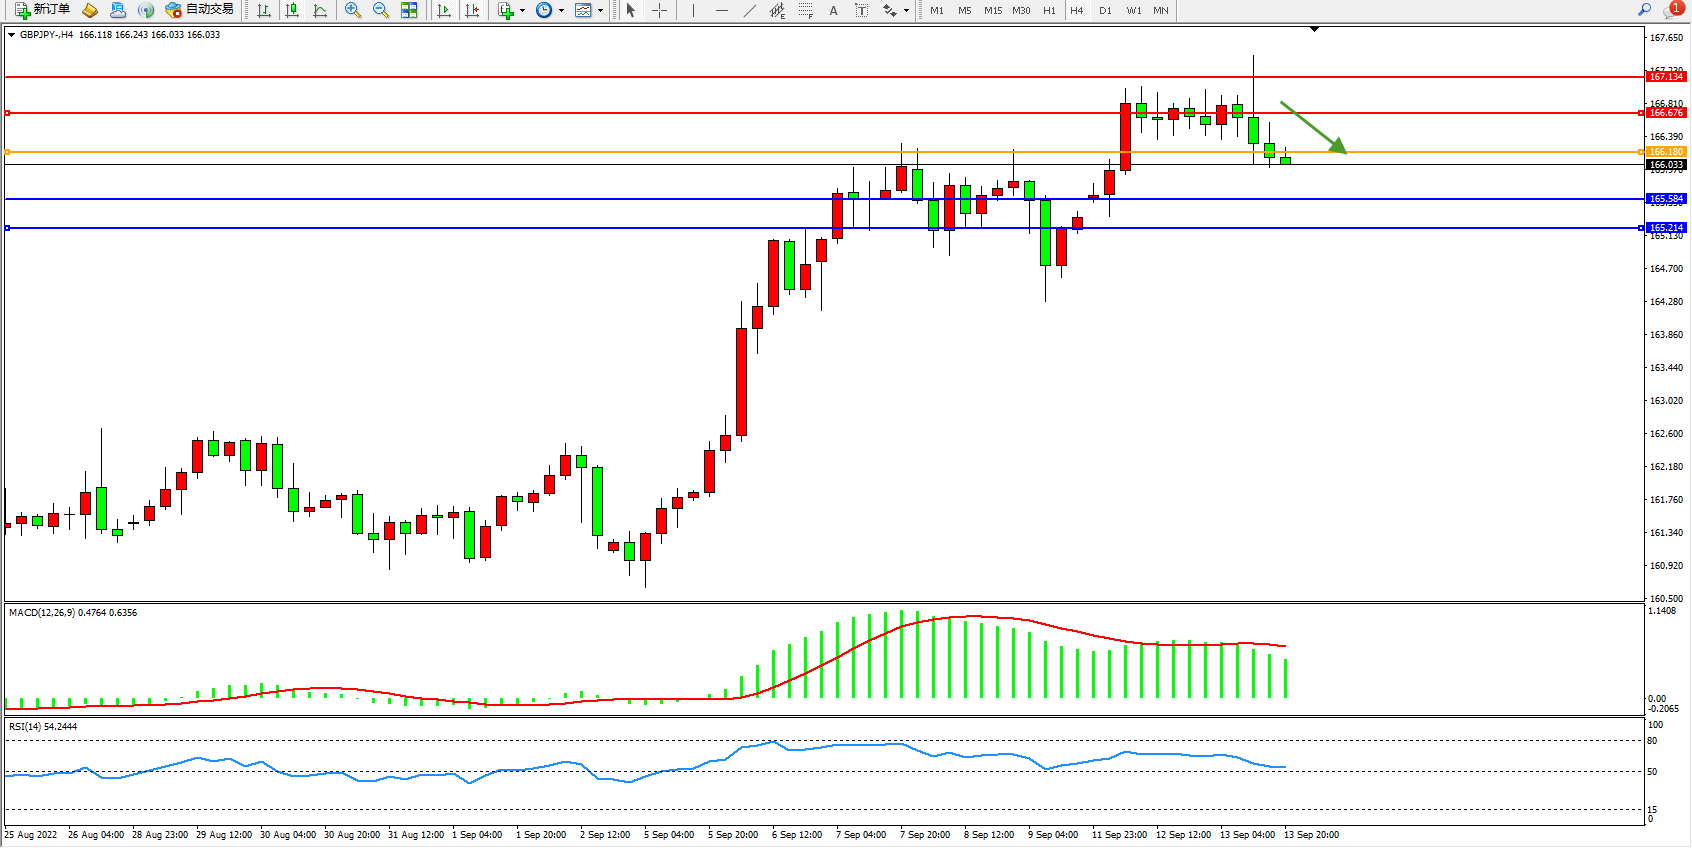Enable chart shift from right edge
Viewport: 1692px width, 848px height.
[472, 10]
